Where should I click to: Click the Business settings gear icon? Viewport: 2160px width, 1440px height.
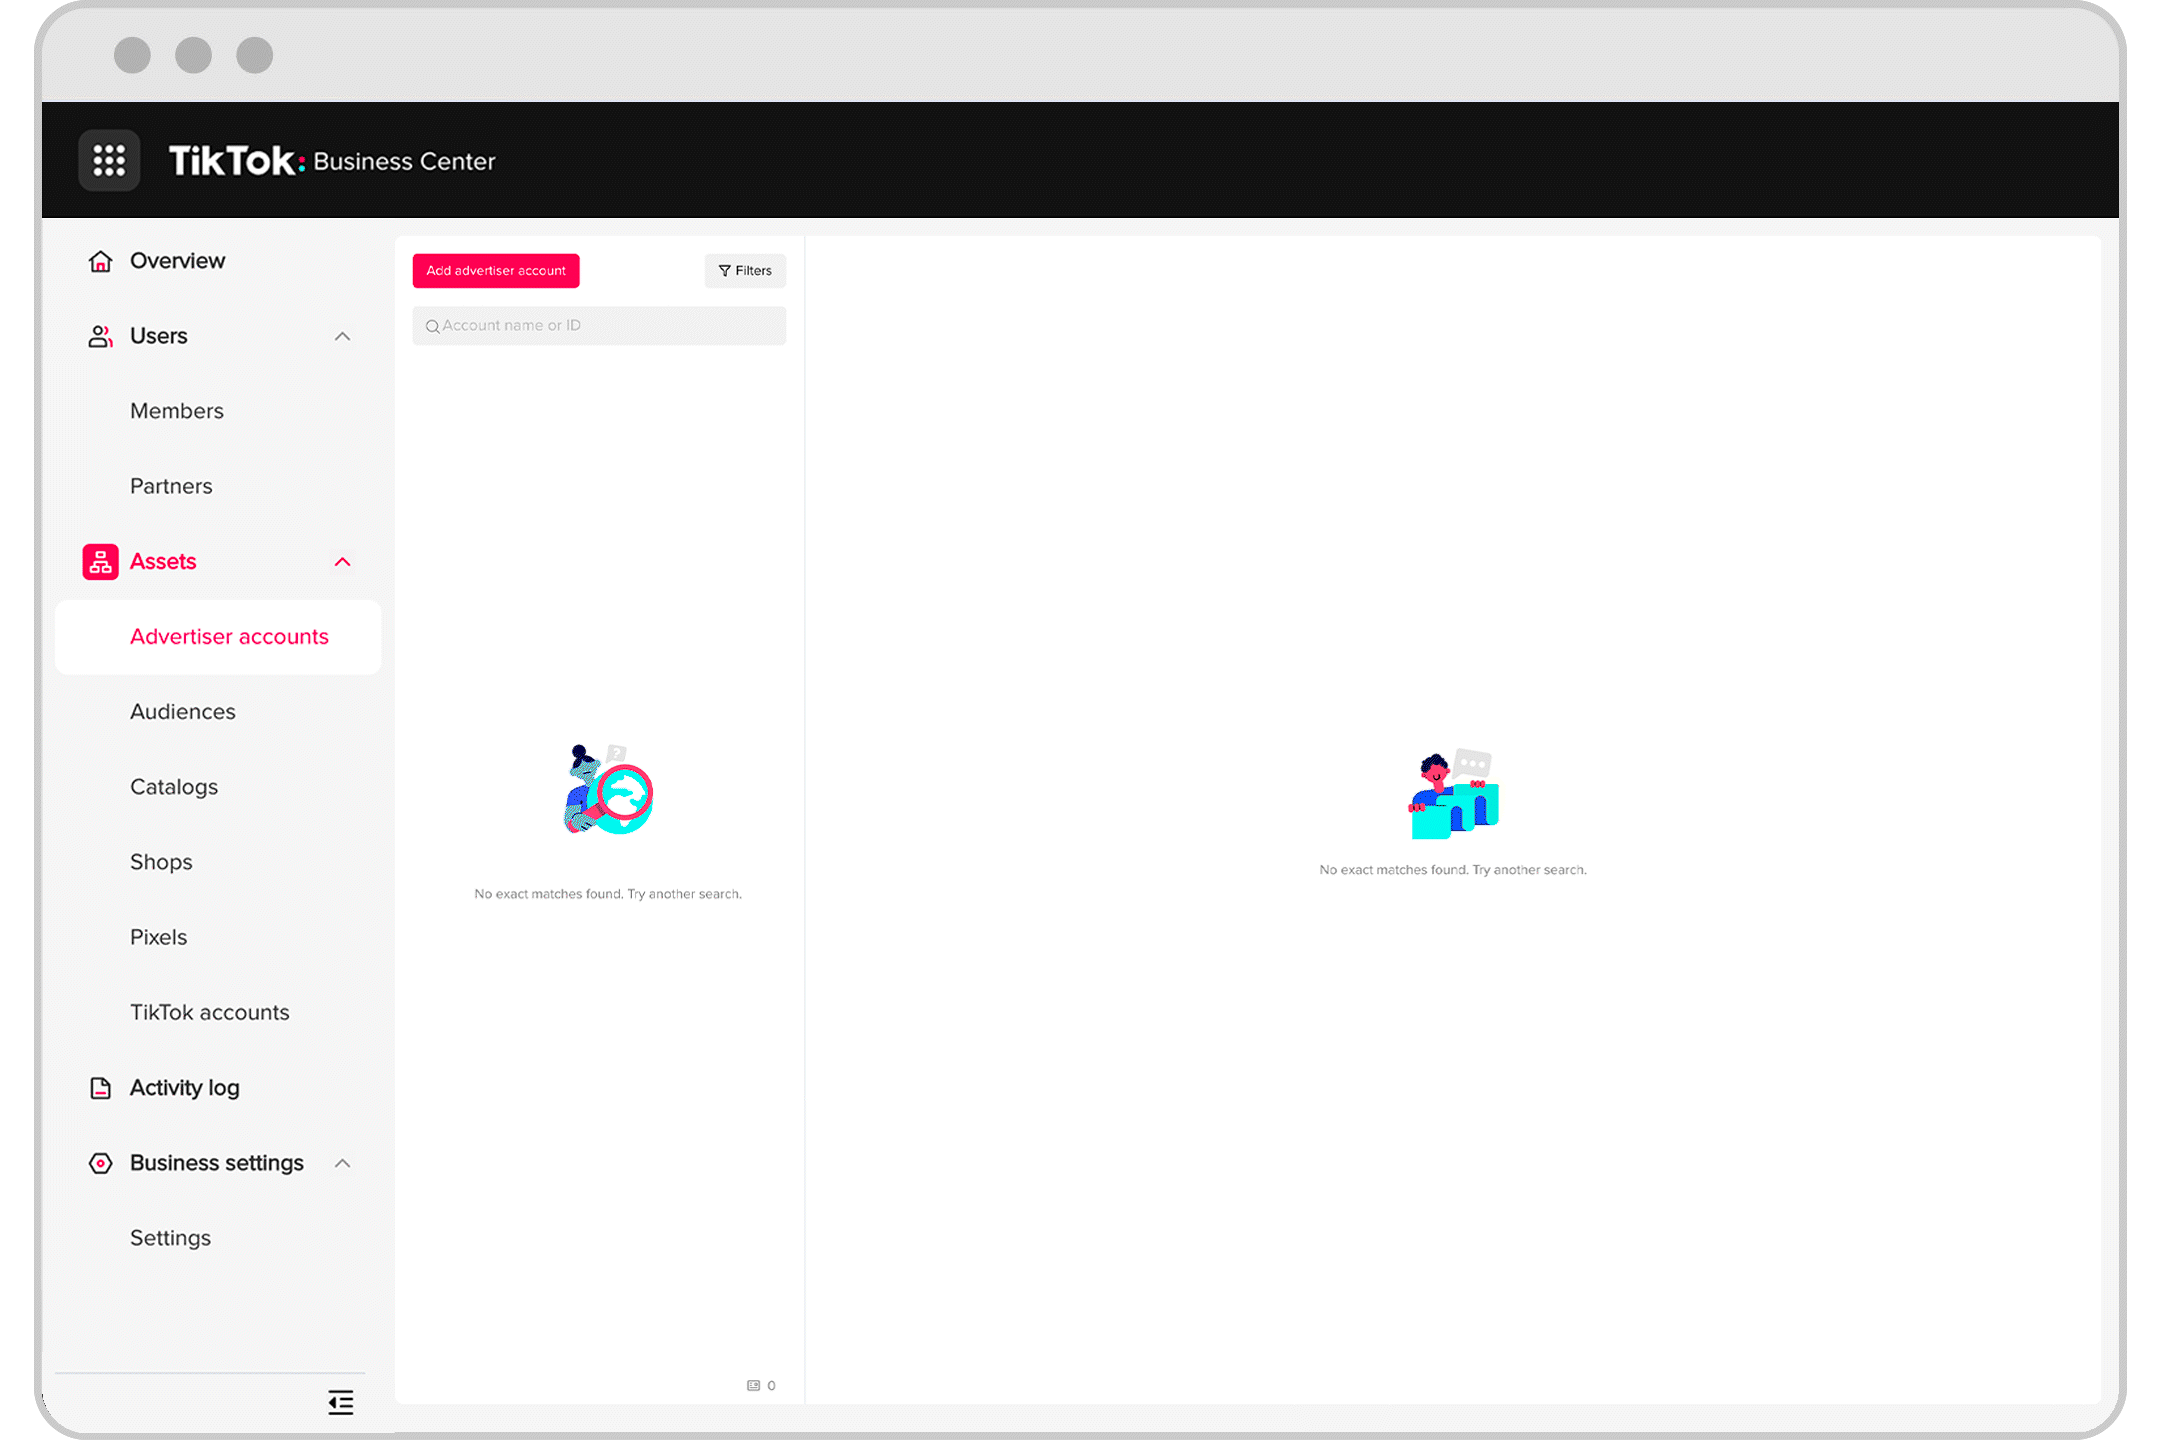click(x=100, y=1162)
